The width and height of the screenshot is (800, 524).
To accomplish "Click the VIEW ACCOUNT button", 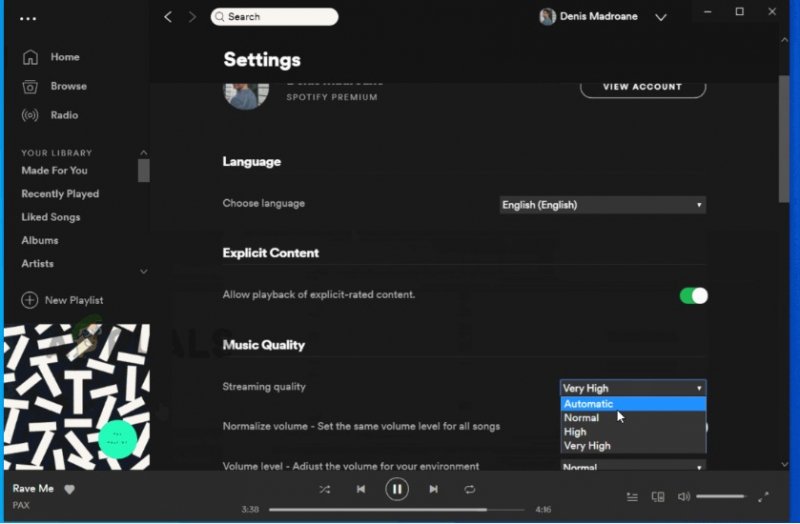I will click(x=643, y=88).
